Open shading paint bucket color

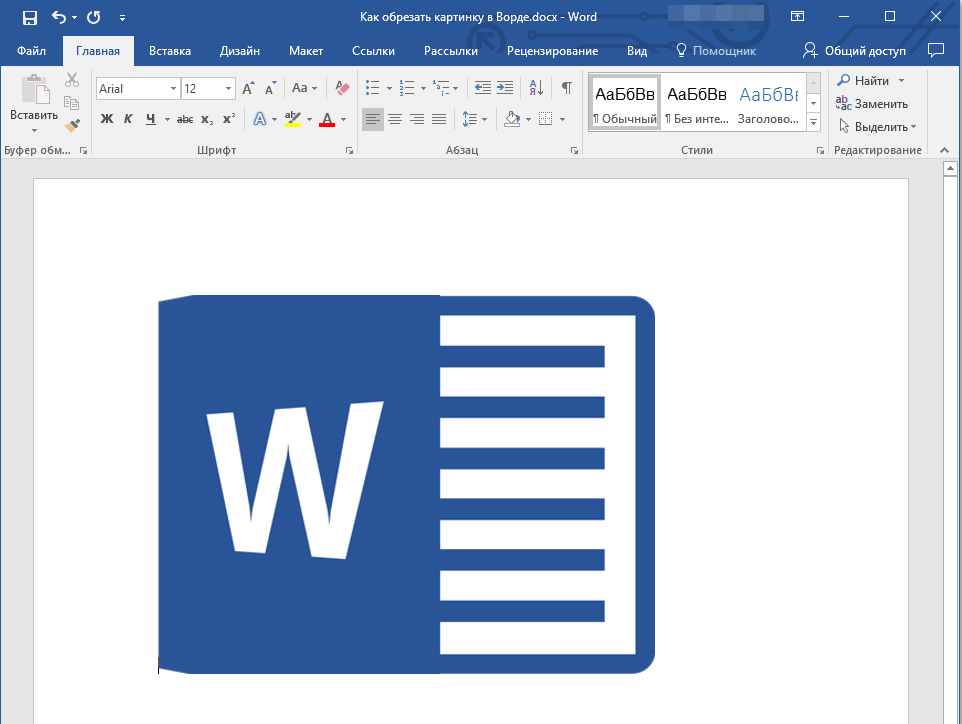click(512, 119)
